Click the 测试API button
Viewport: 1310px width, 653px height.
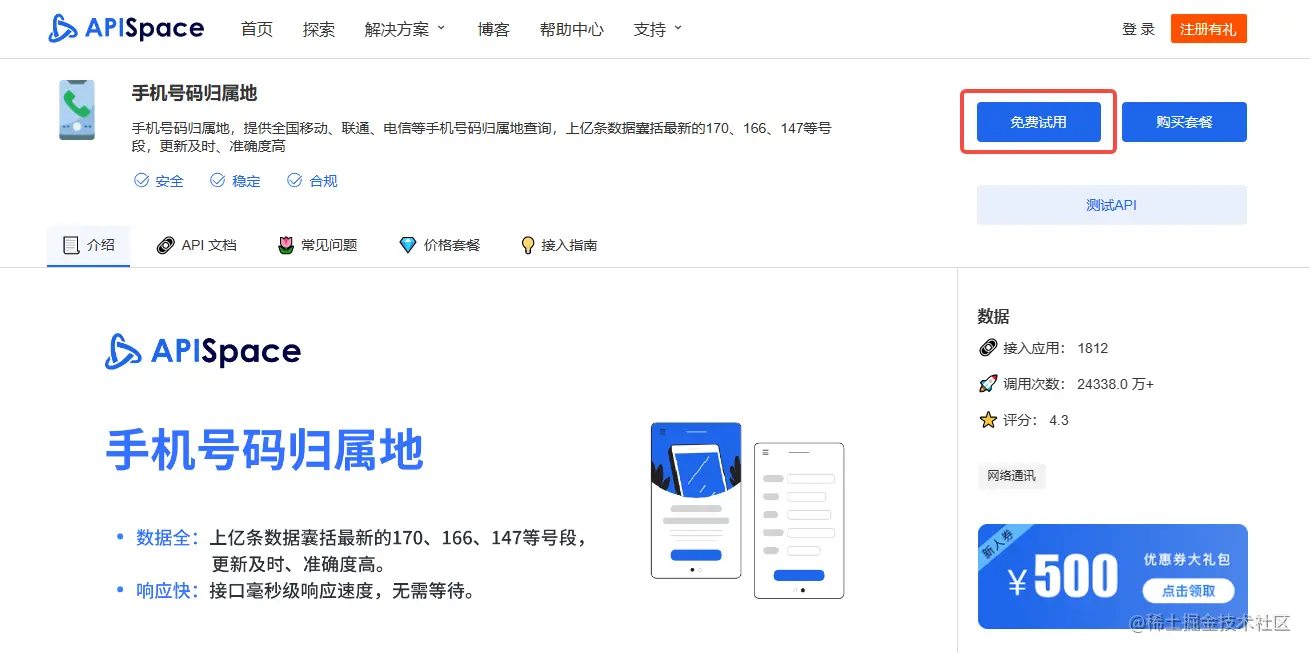click(x=1112, y=205)
